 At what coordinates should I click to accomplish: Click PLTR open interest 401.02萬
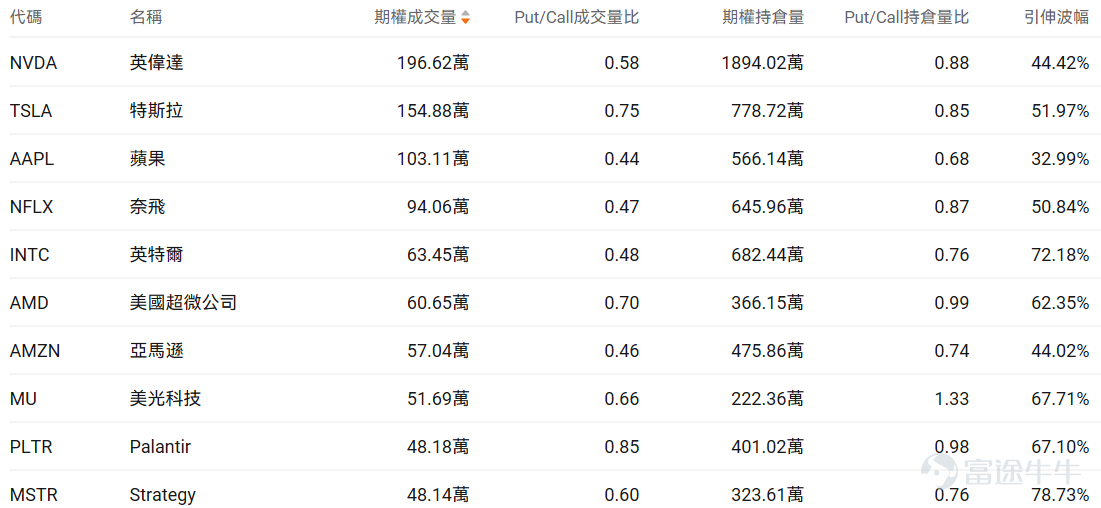(x=768, y=447)
